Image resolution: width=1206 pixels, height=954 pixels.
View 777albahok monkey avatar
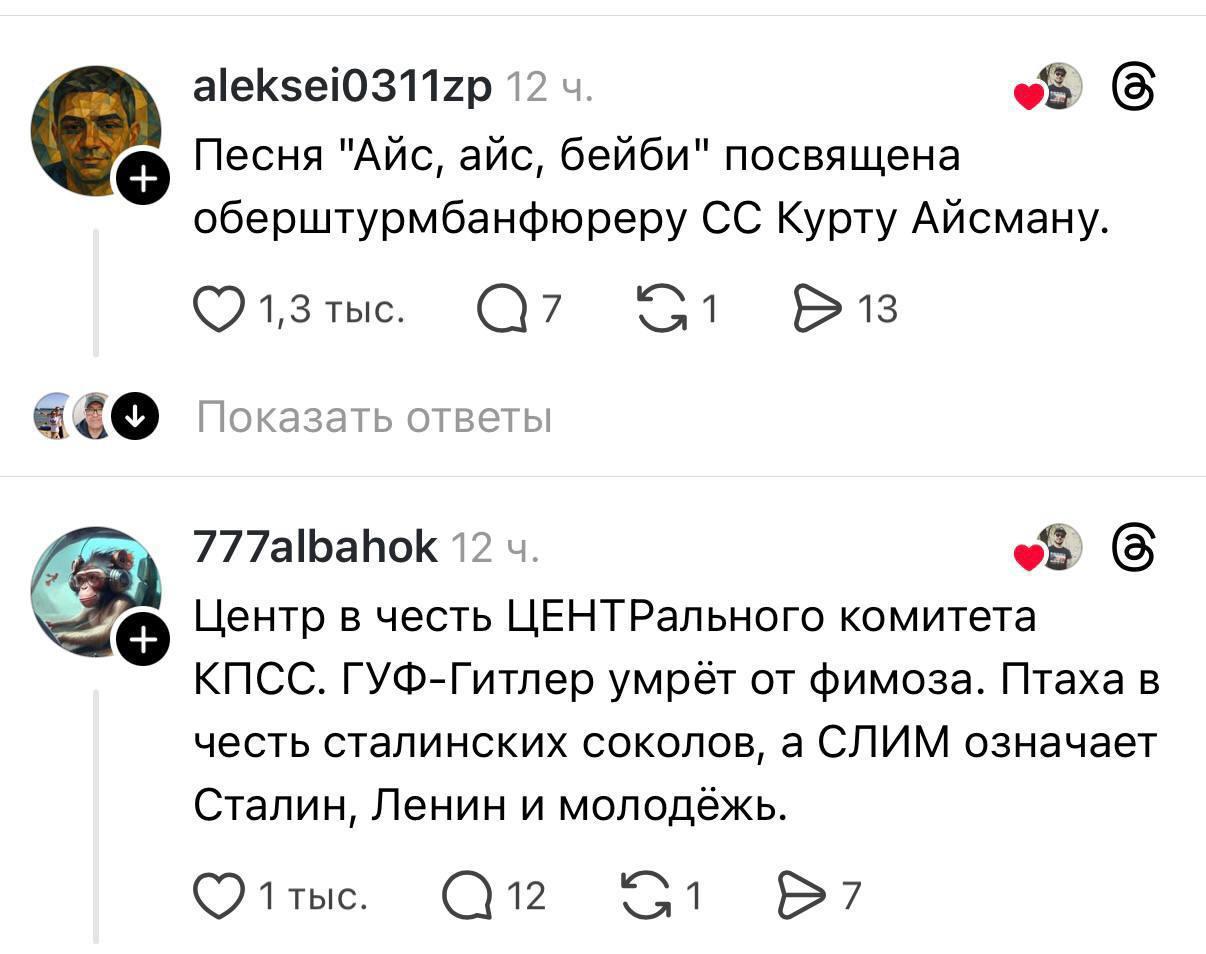pos(94,589)
